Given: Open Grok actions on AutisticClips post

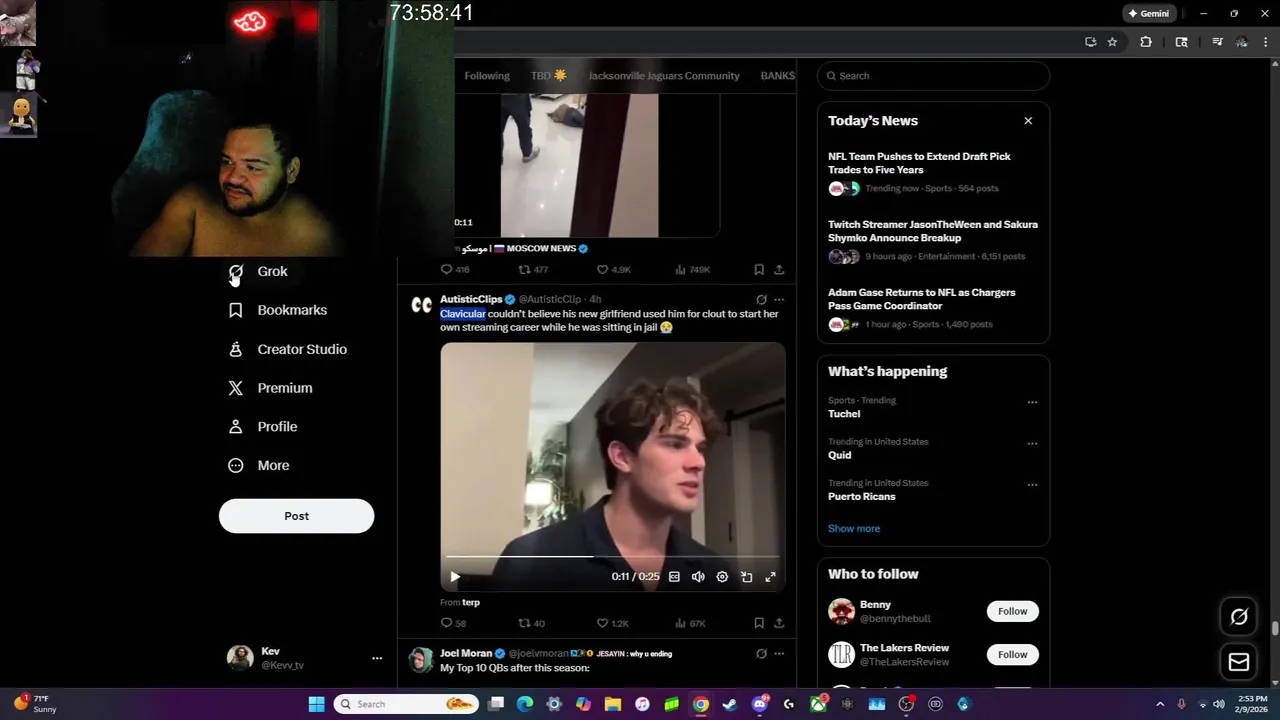Looking at the screenshot, I should tap(761, 299).
